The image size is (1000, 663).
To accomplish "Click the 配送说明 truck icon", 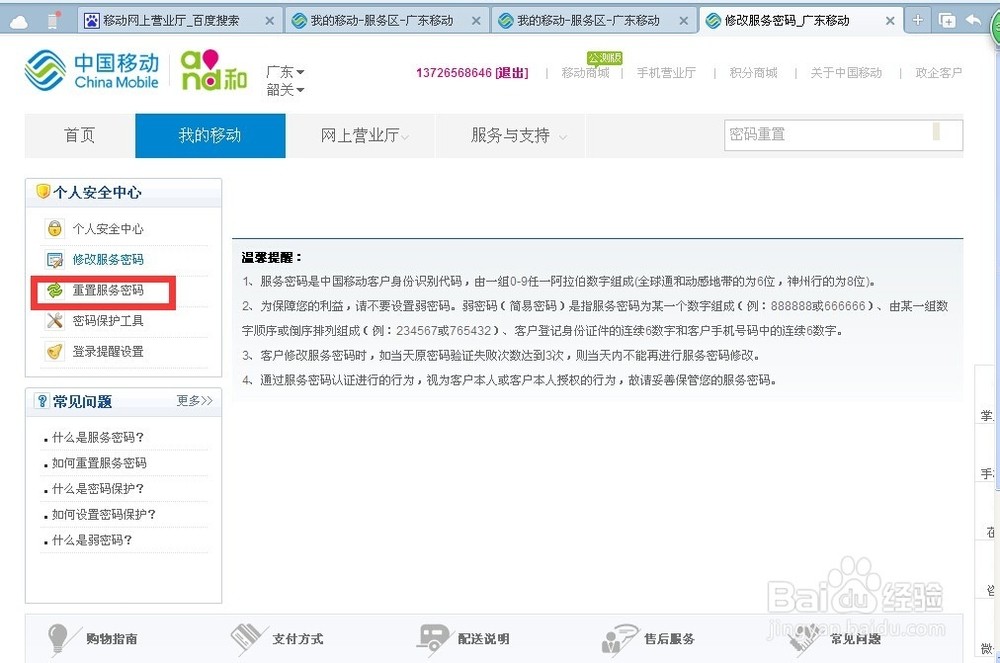I will [433, 638].
